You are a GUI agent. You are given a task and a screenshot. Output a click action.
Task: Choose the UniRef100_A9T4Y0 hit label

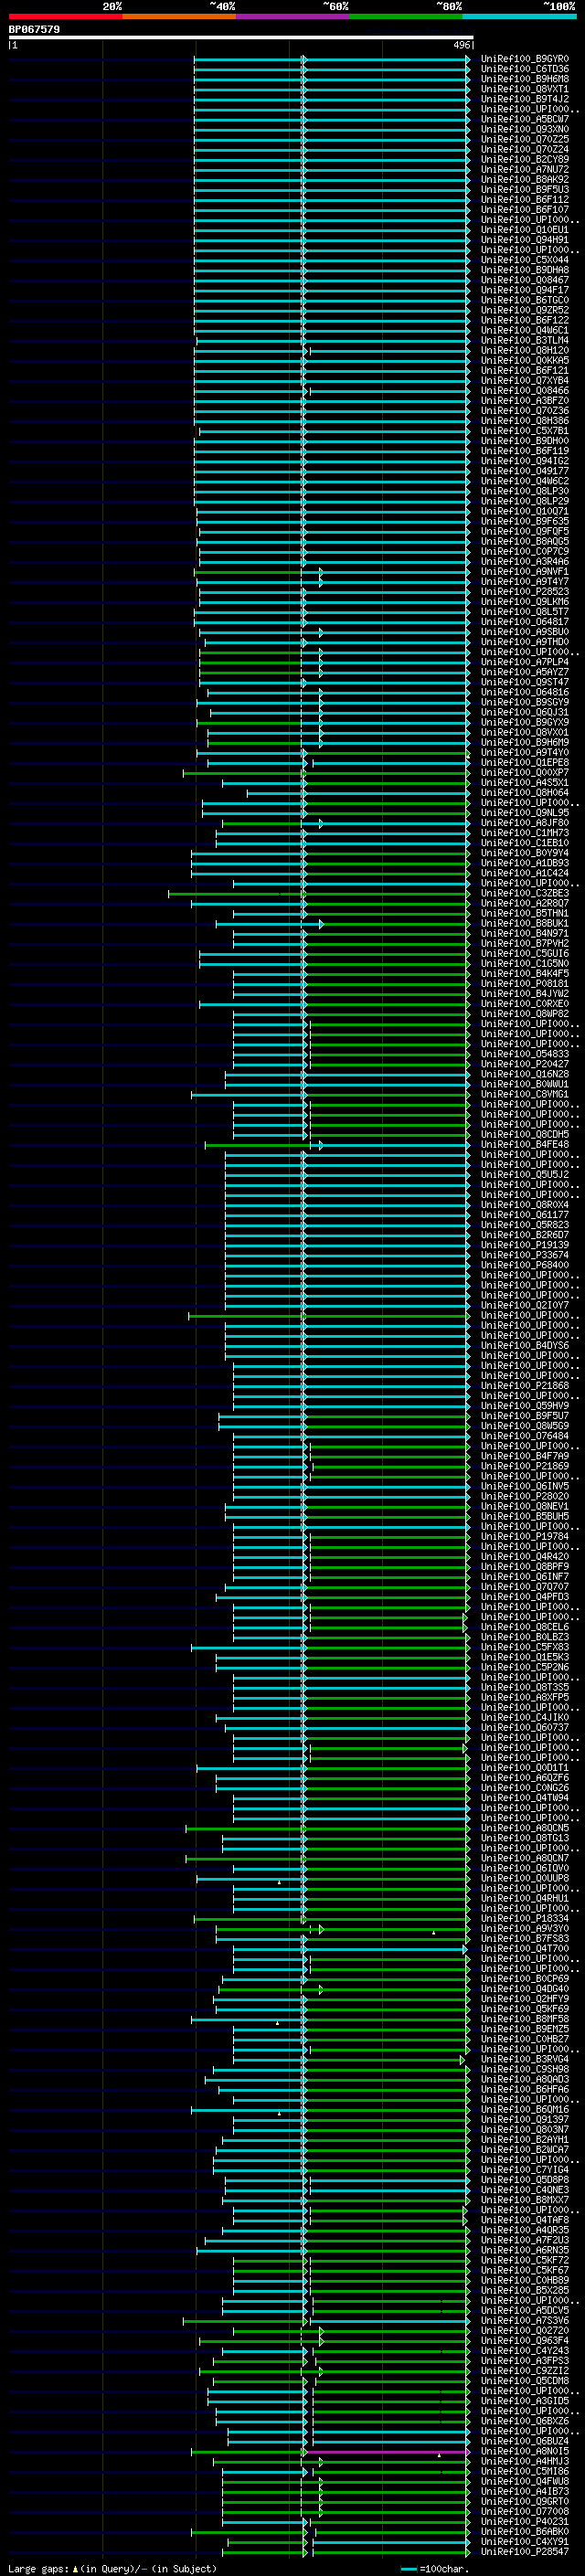[x=525, y=752]
